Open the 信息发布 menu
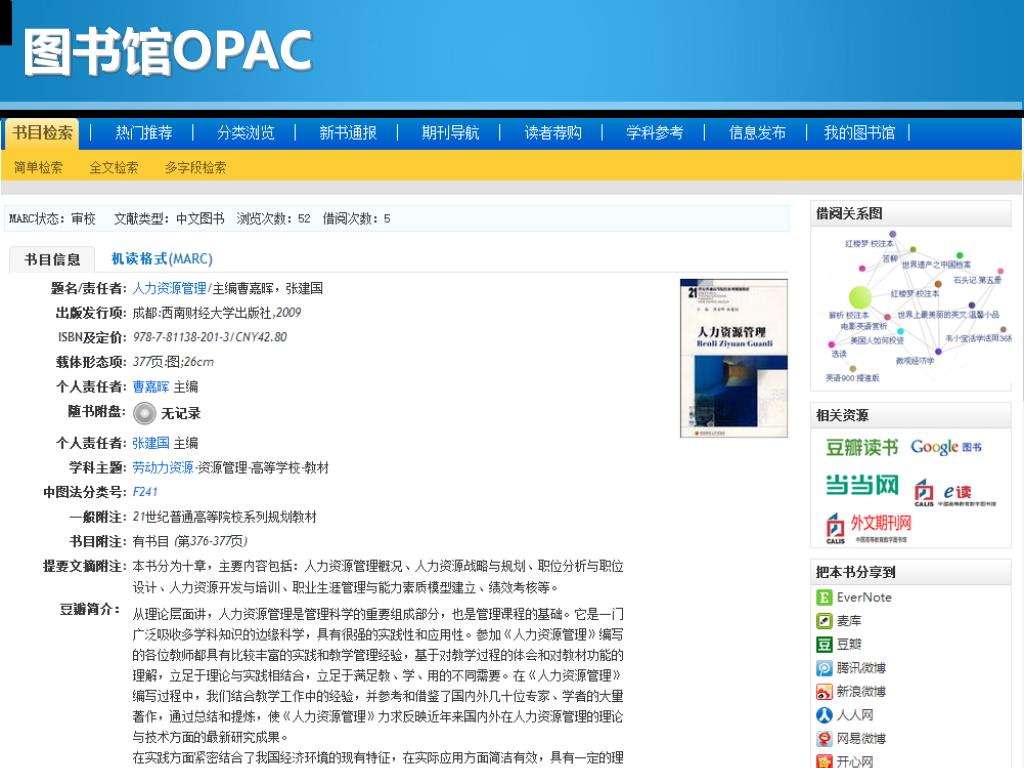Image resolution: width=1024 pixels, height=768 pixels. [x=757, y=133]
